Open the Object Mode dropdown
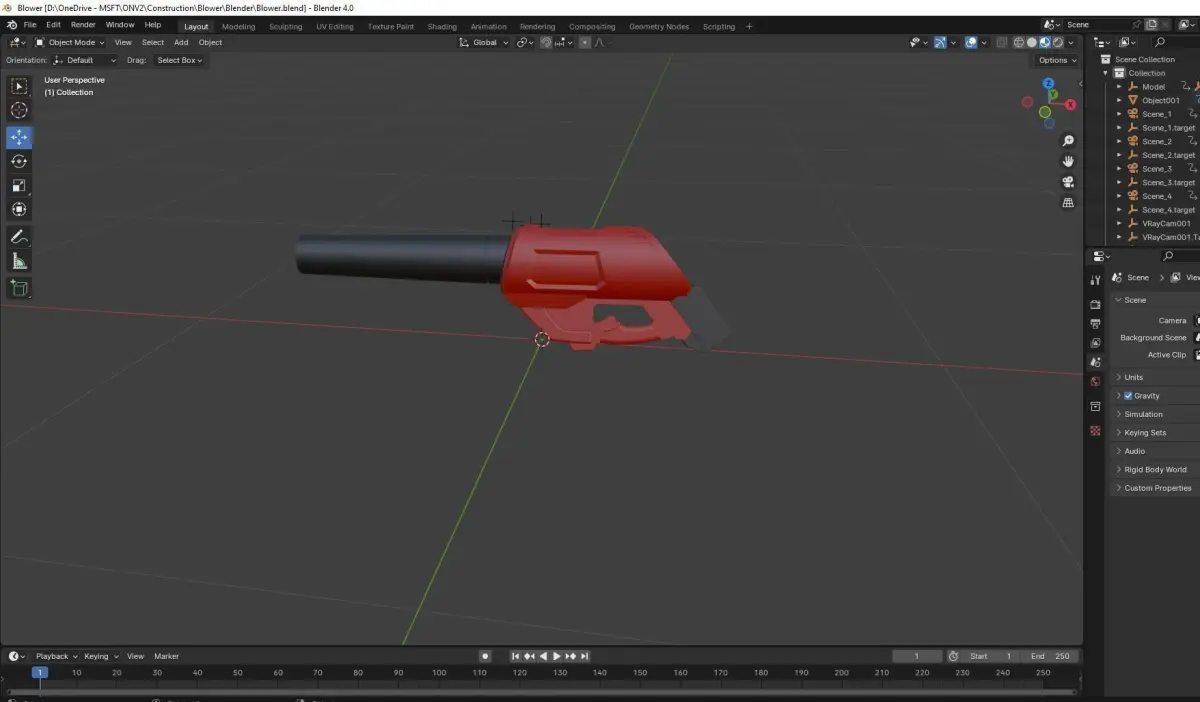Viewport: 1200px width, 702px height. click(70, 43)
